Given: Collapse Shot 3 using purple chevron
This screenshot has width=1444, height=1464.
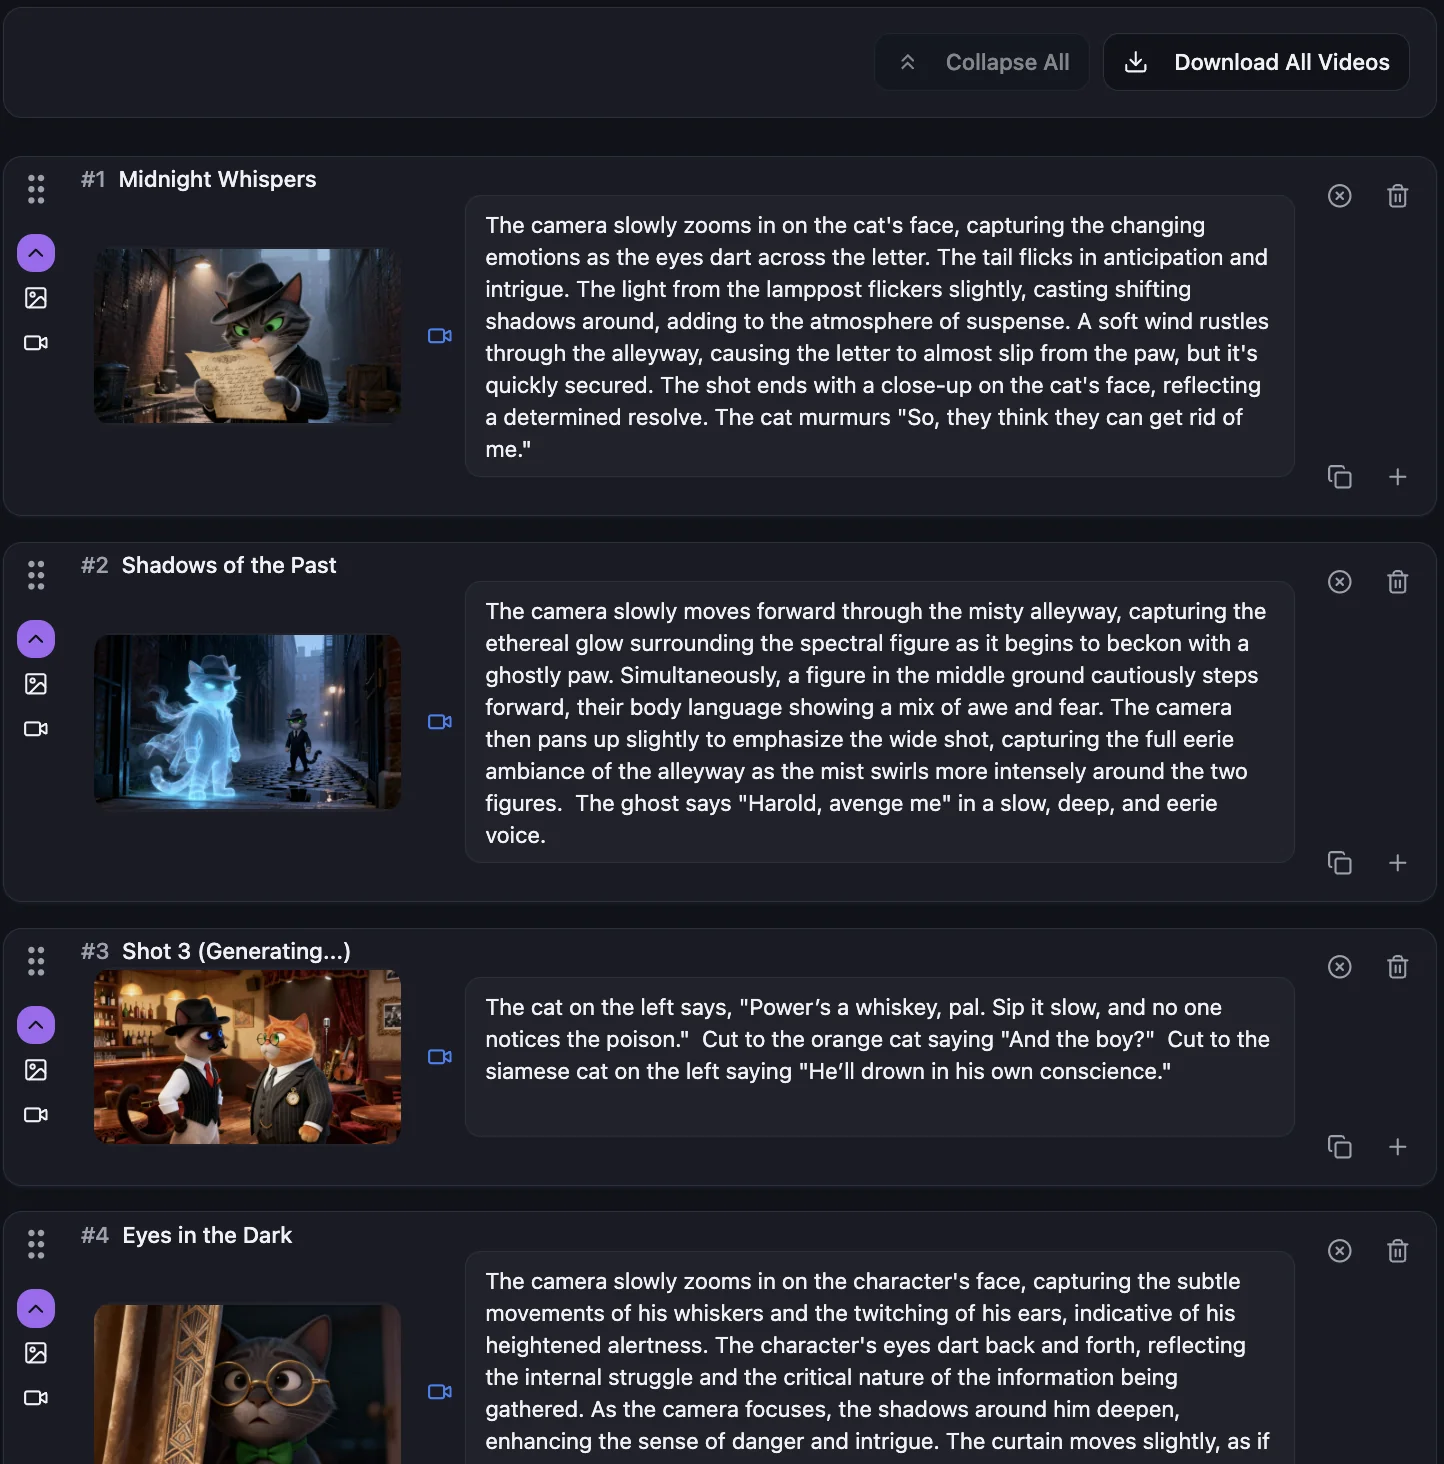Looking at the screenshot, I should click(36, 1025).
